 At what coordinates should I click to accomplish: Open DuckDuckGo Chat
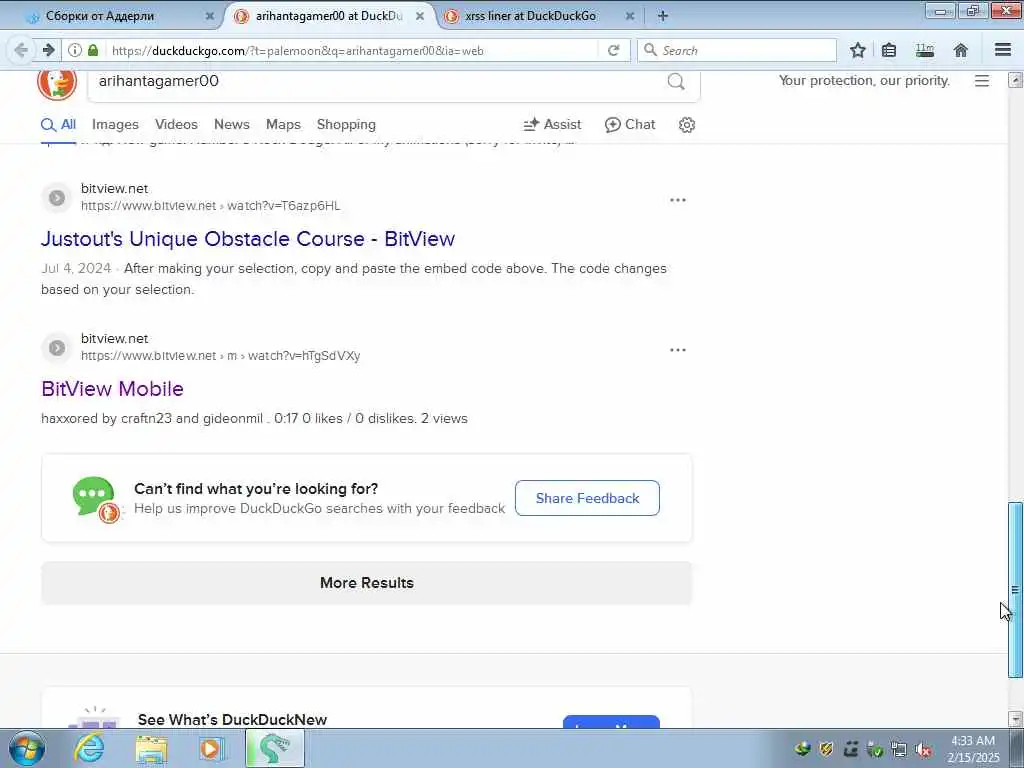(630, 124)
